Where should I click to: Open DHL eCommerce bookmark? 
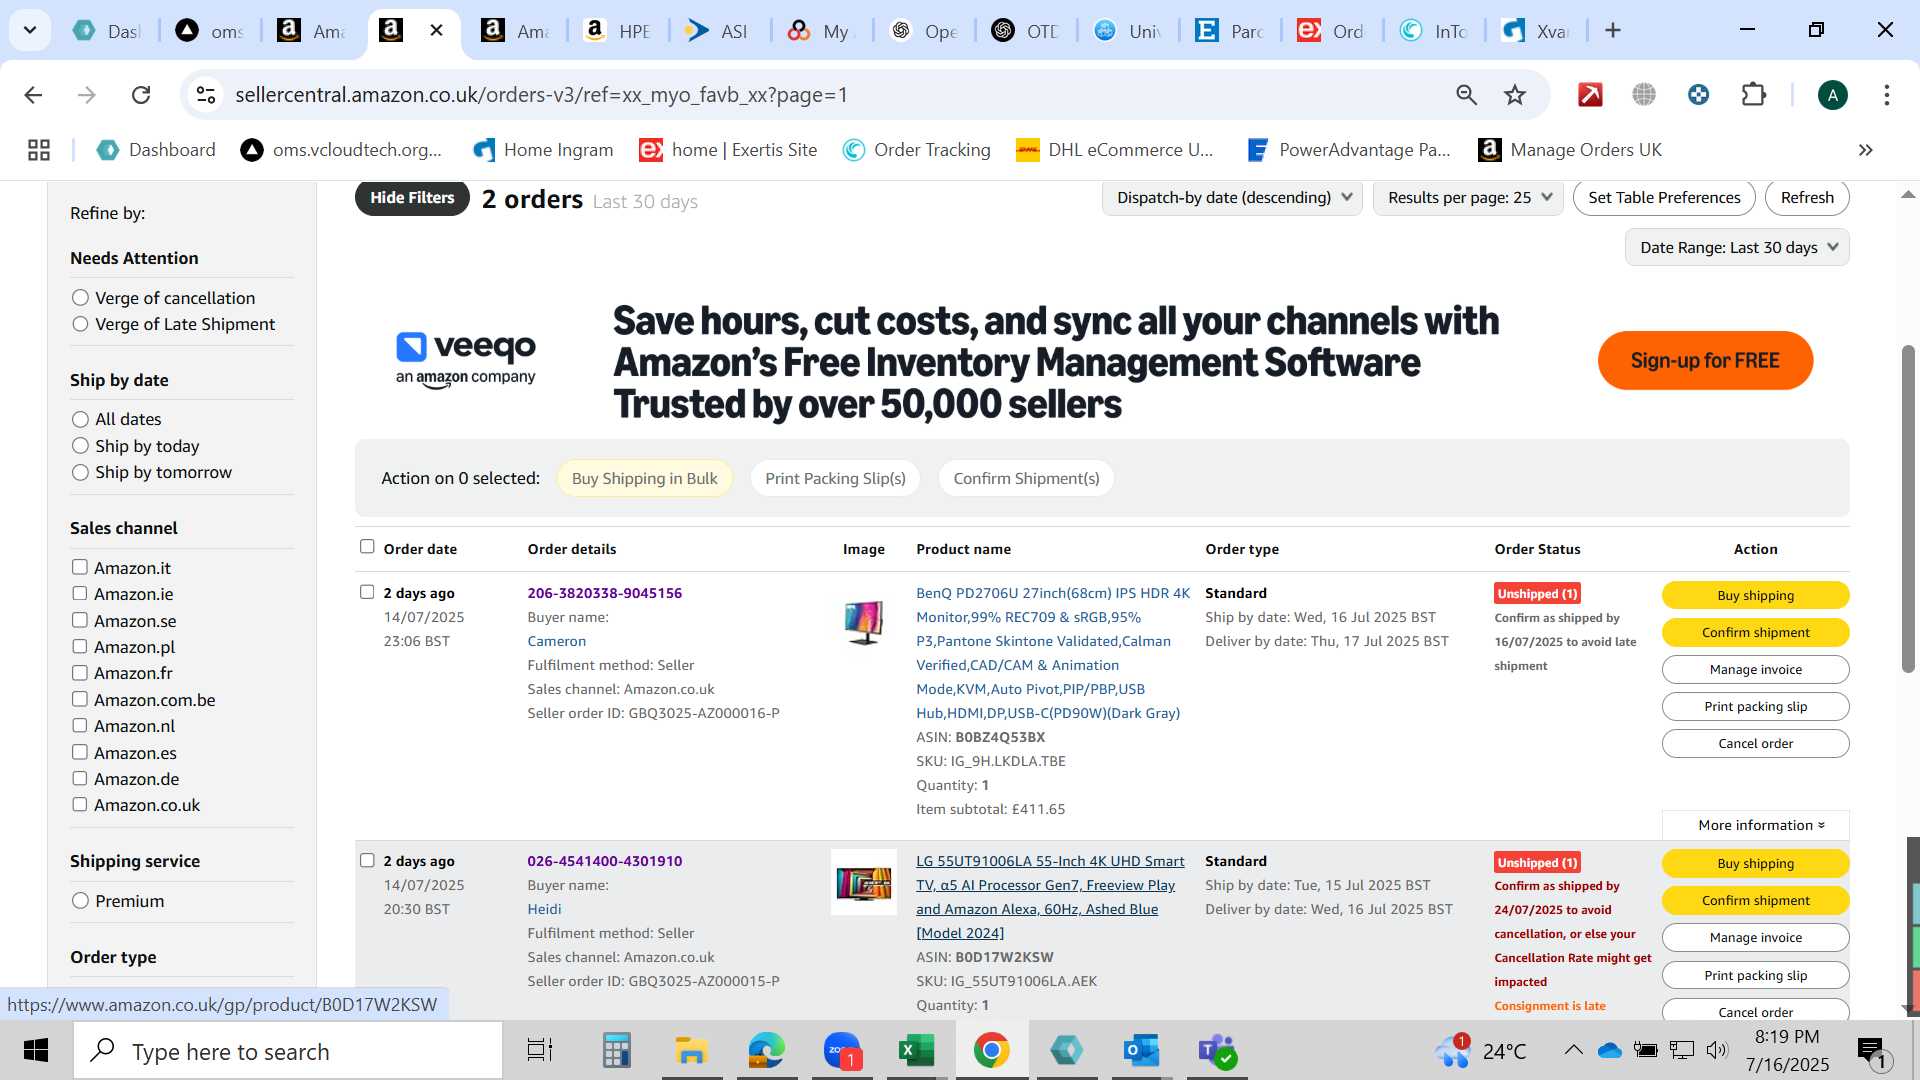point(1115,150)
